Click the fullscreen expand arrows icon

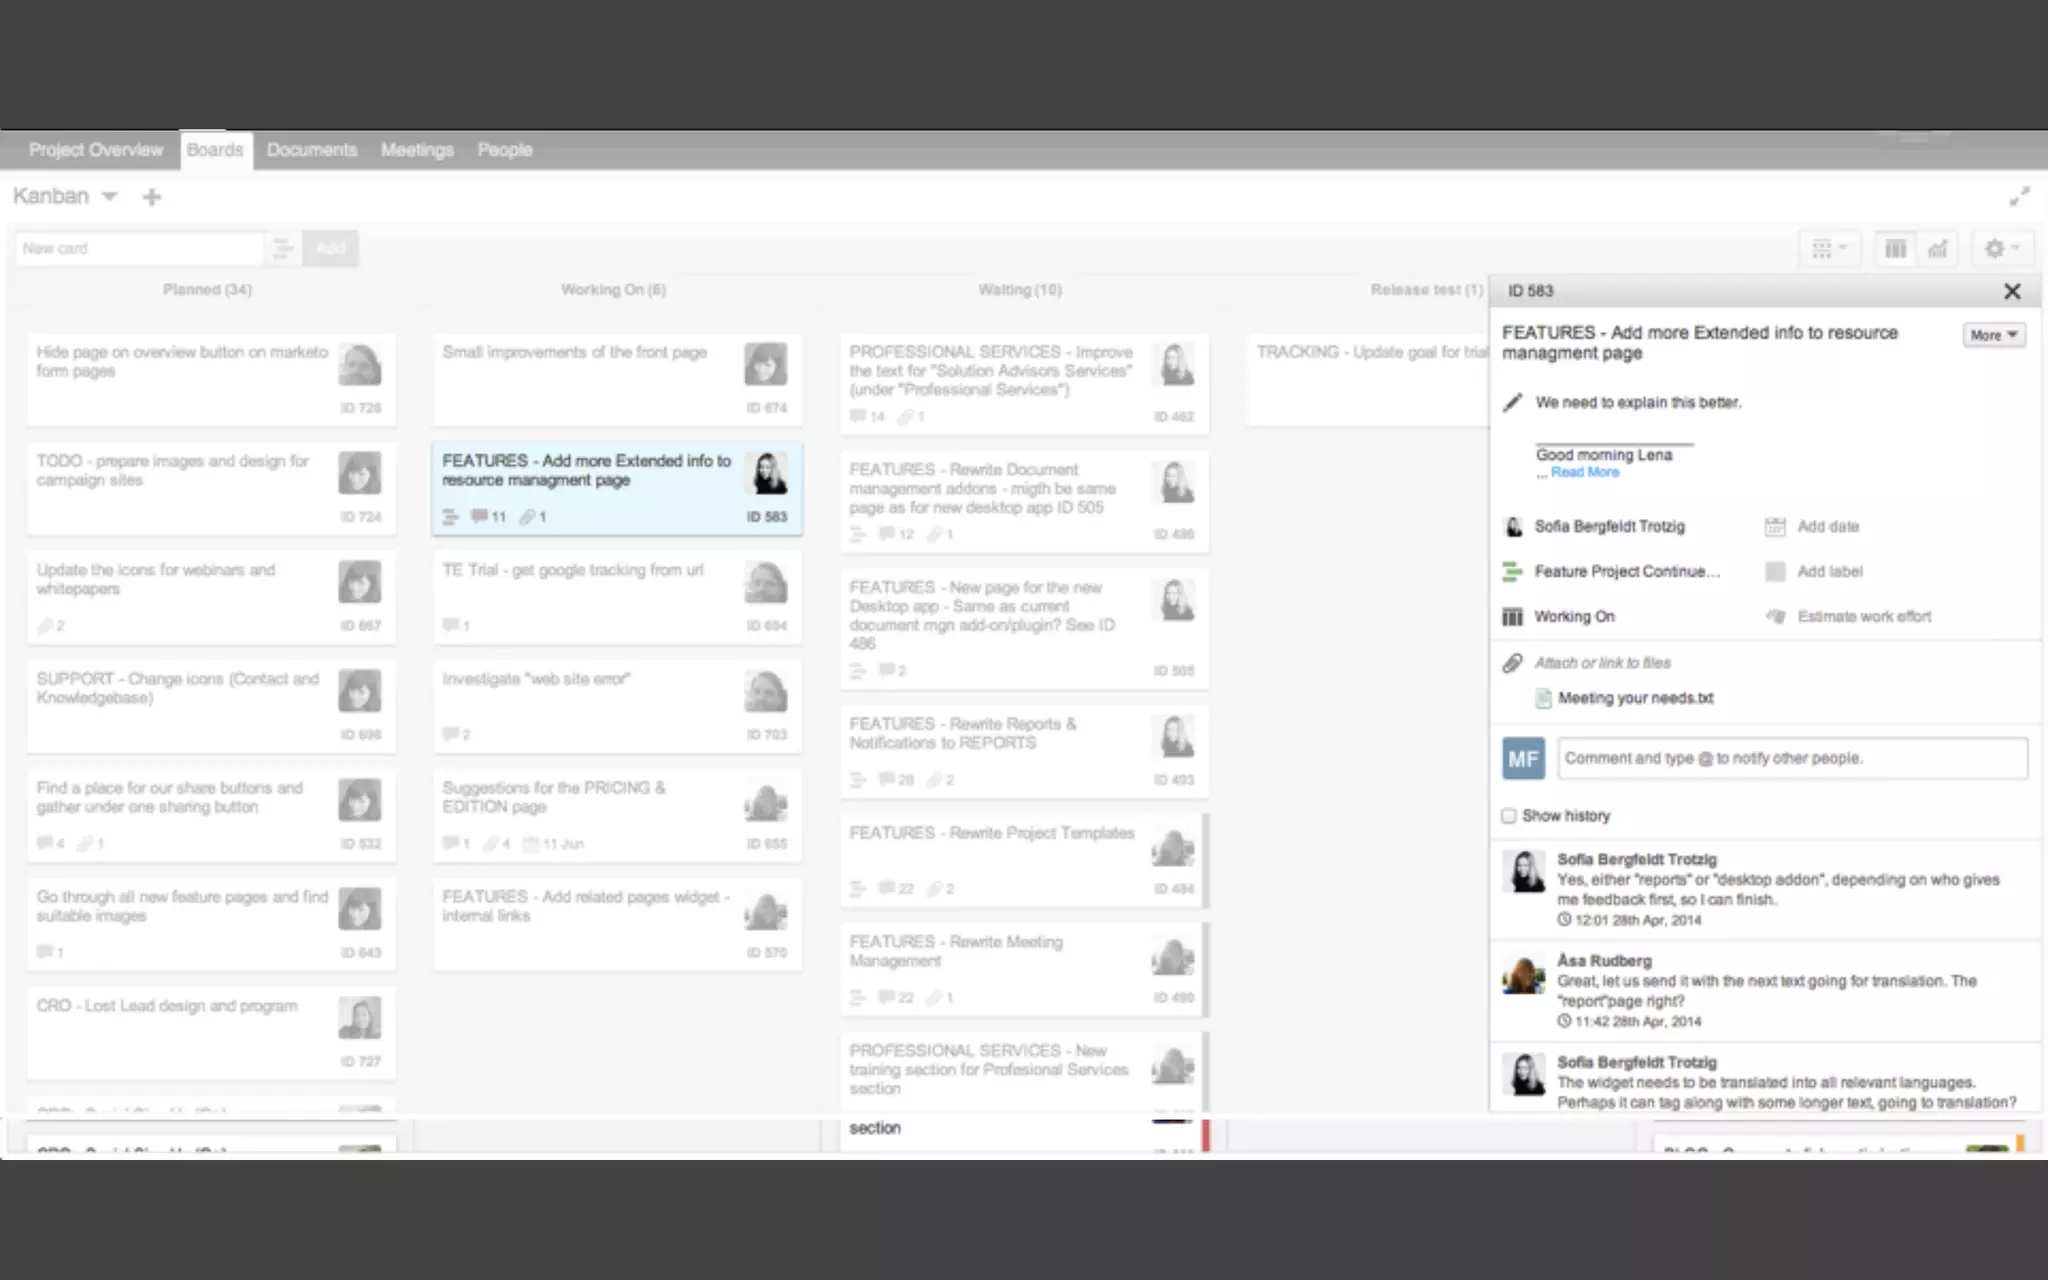pyautogui.click(x=2019, y=197)
